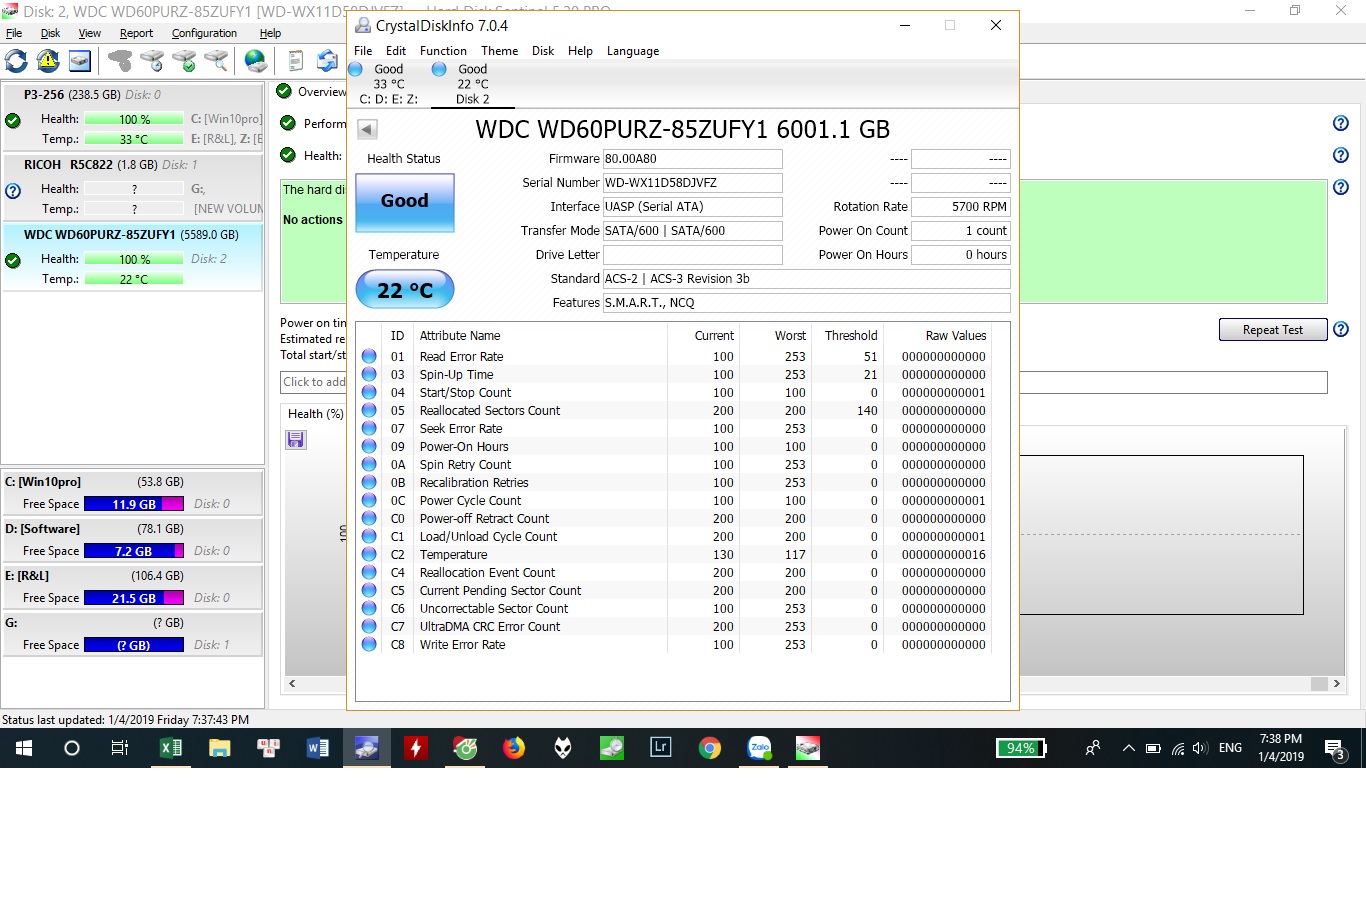Open Theme menu in CrystalDiskInfo
The image size is (1366, 900).
click(x=499, y=51)
